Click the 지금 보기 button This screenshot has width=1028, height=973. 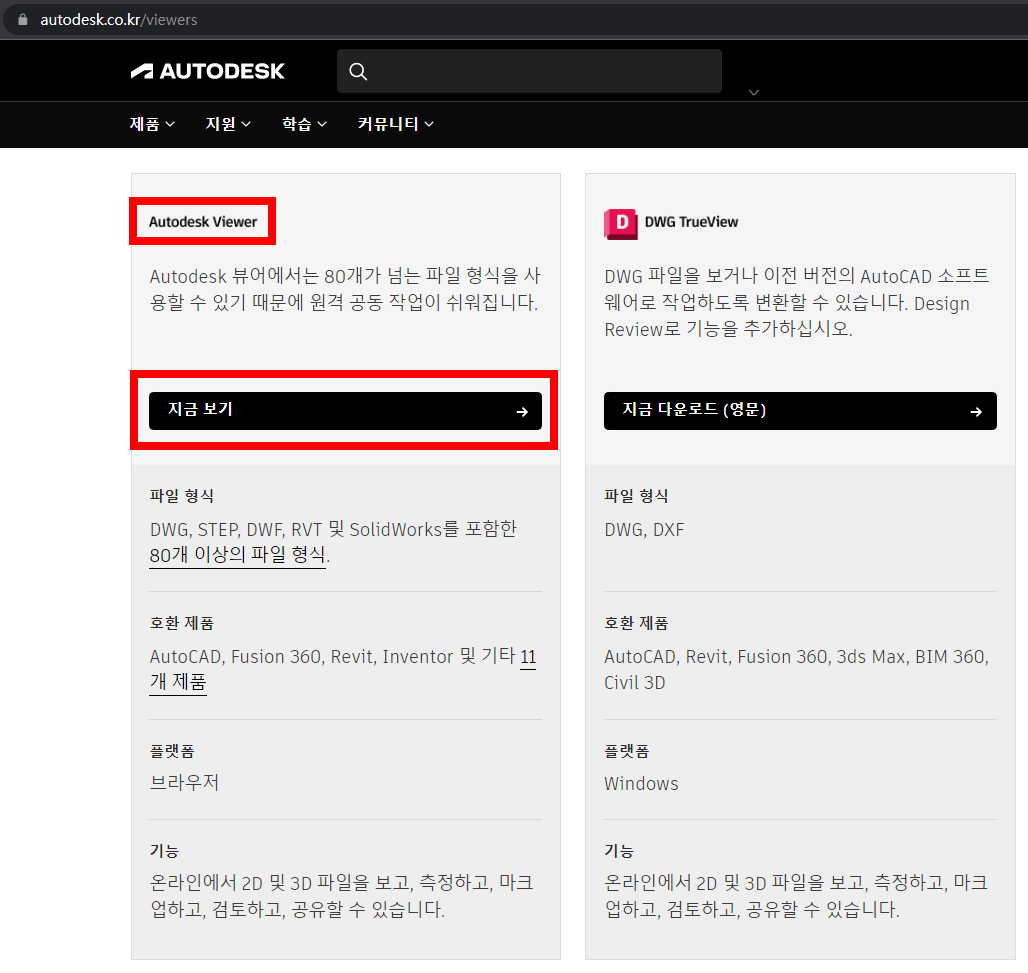346,411
